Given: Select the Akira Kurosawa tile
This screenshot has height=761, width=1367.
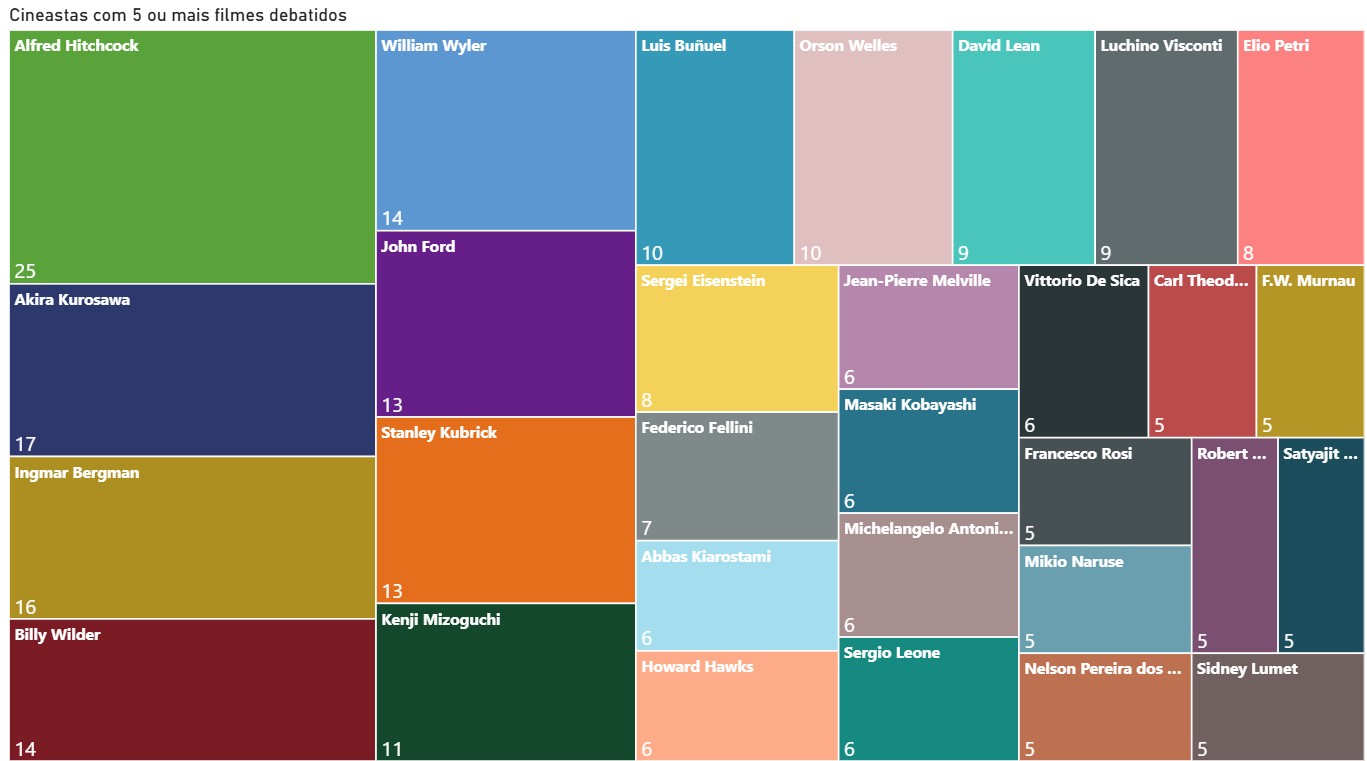Looking at the screenshot, I should [x=192, y=370].
